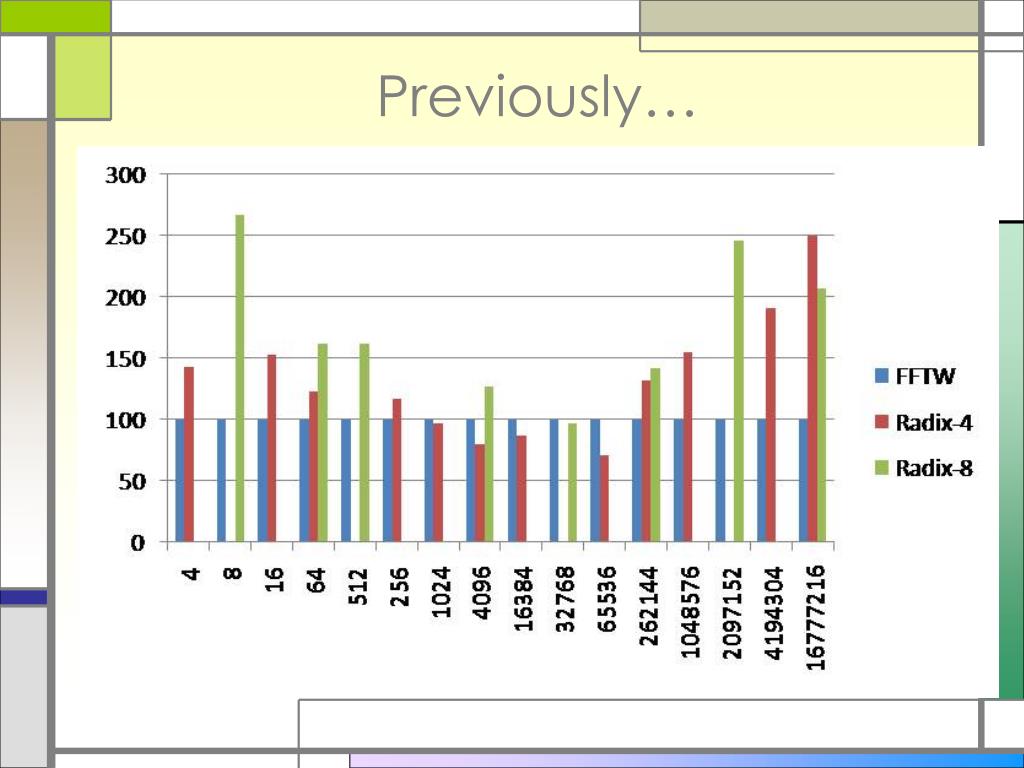The image size is (1024, 768).
Task: Click the x-axis label 4
Action: (x=191, y=574)
